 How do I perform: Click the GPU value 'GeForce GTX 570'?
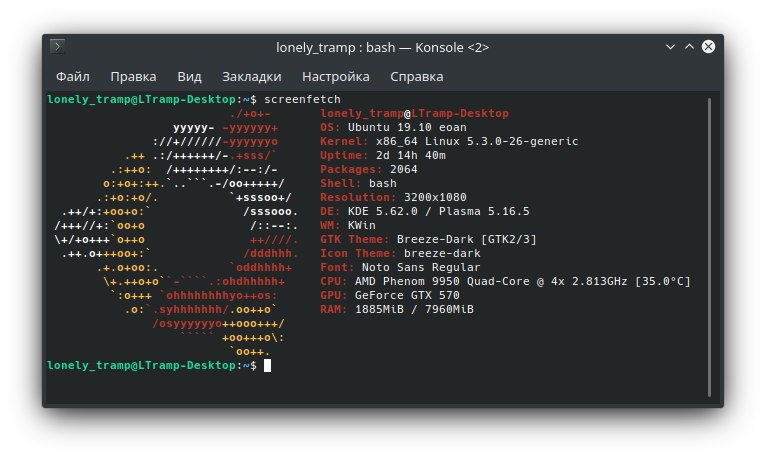pyautogui.click(x=407, y=295)
